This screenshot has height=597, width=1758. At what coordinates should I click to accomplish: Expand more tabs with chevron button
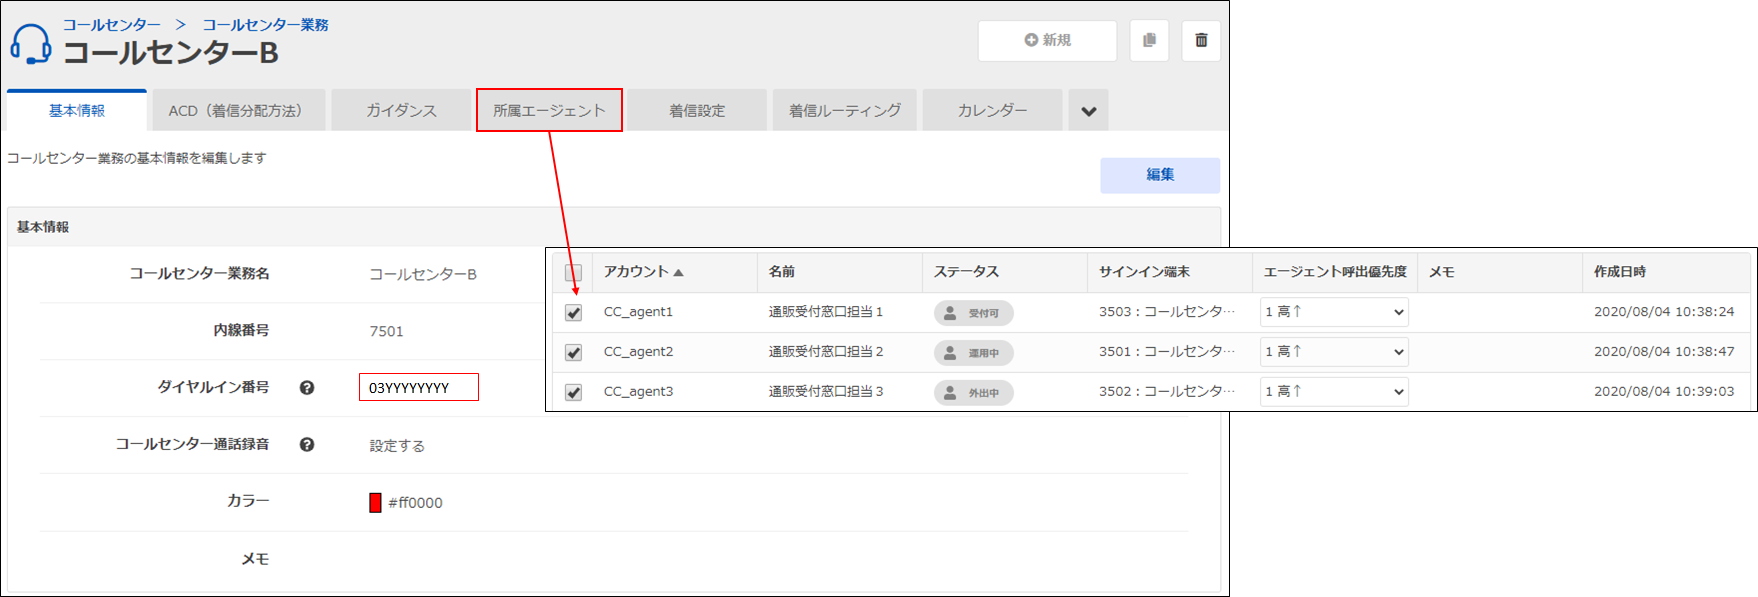(x=1088, y=111)
